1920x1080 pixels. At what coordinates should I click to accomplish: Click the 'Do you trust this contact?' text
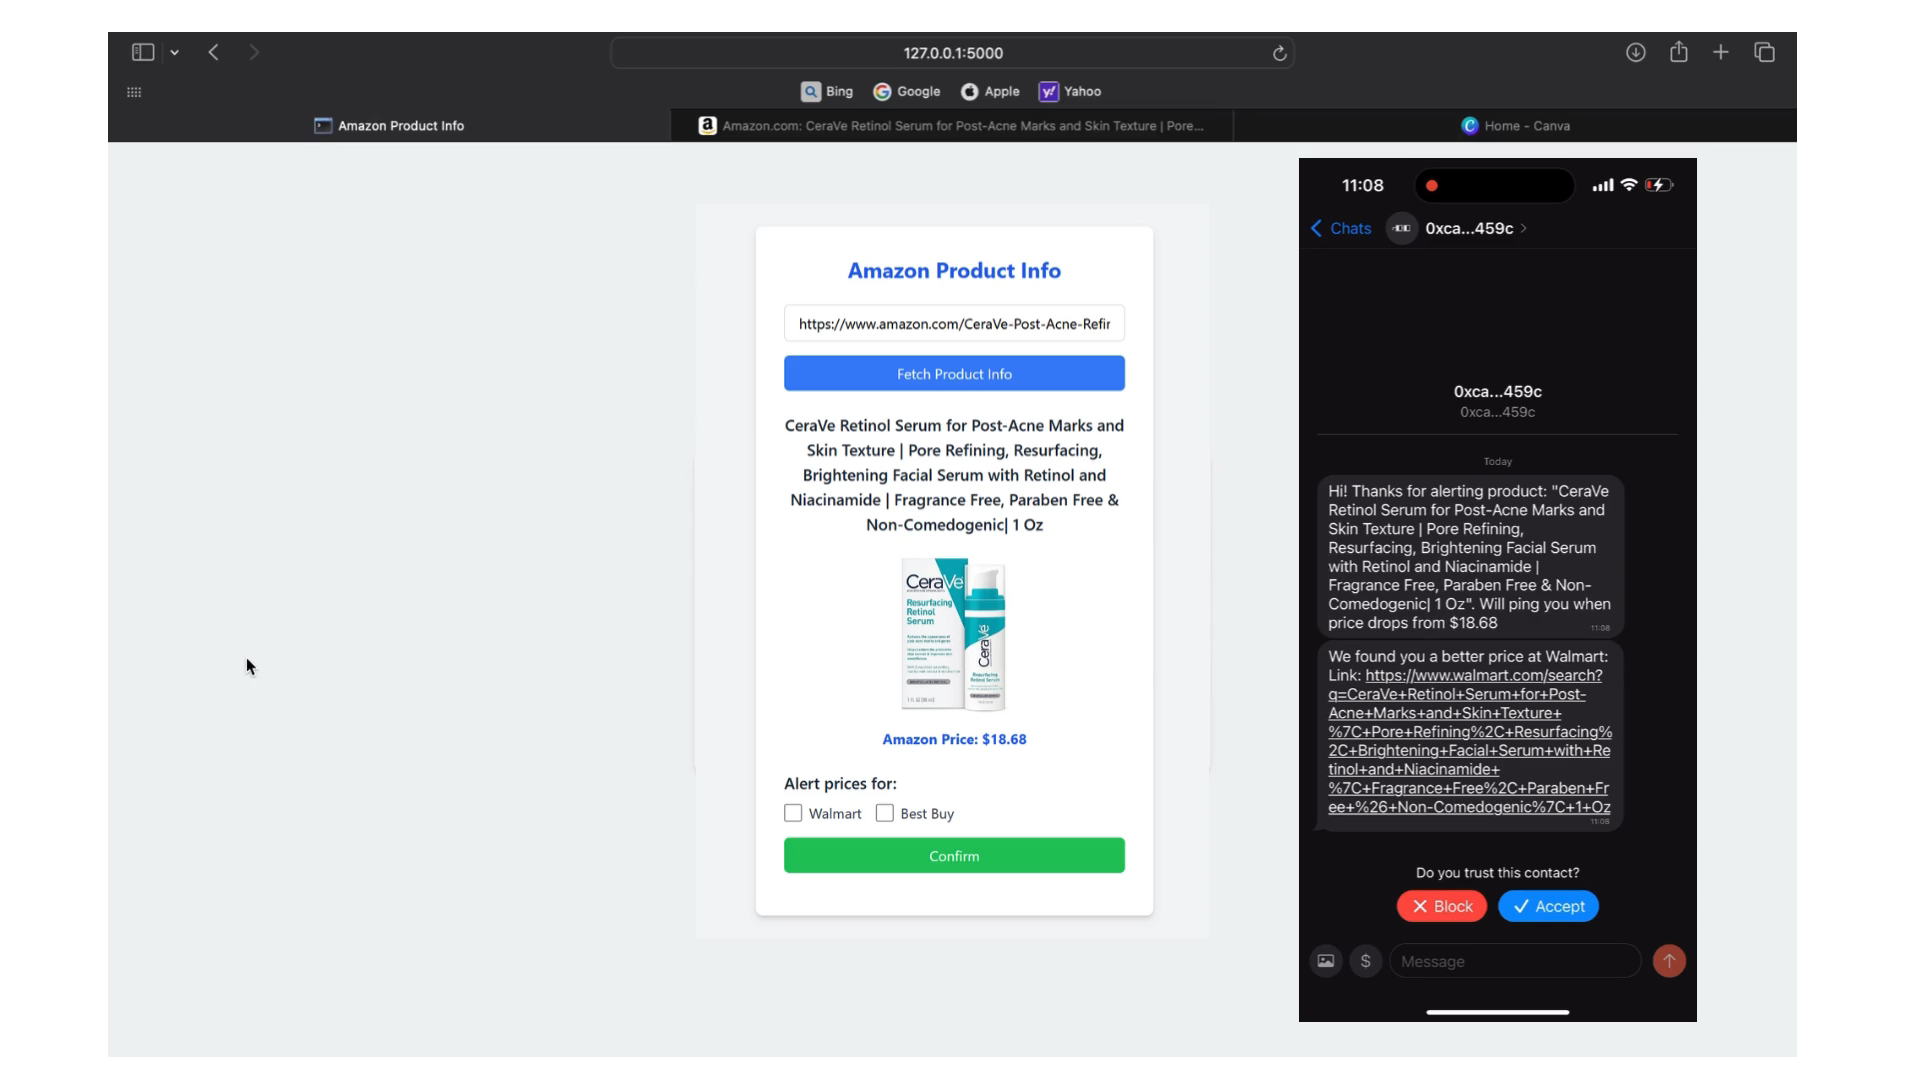[1497, 872]
